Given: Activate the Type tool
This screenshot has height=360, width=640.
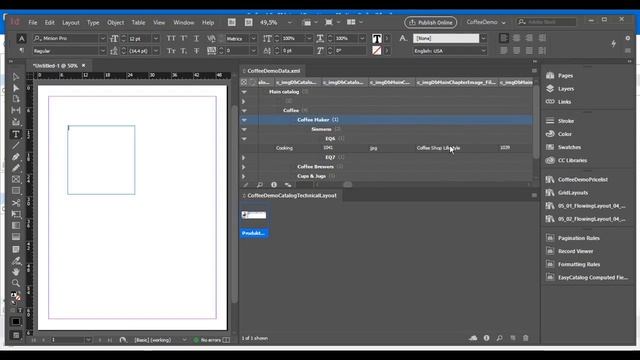Looking at the screenshot, I should coord(16,134).
